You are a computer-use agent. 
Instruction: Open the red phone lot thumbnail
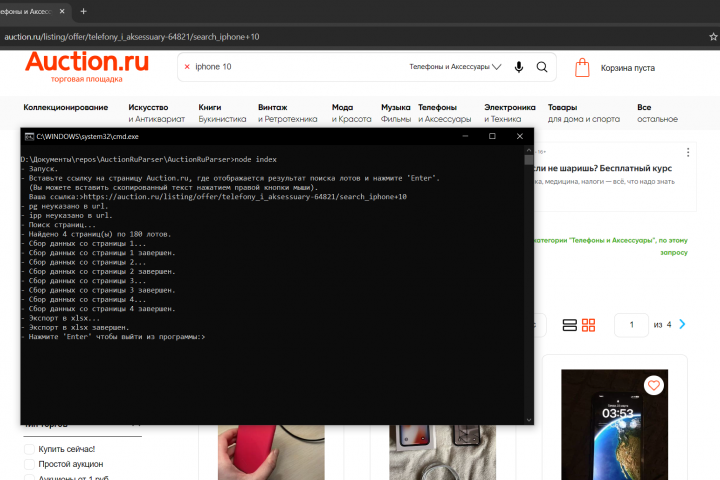[271, 452]
